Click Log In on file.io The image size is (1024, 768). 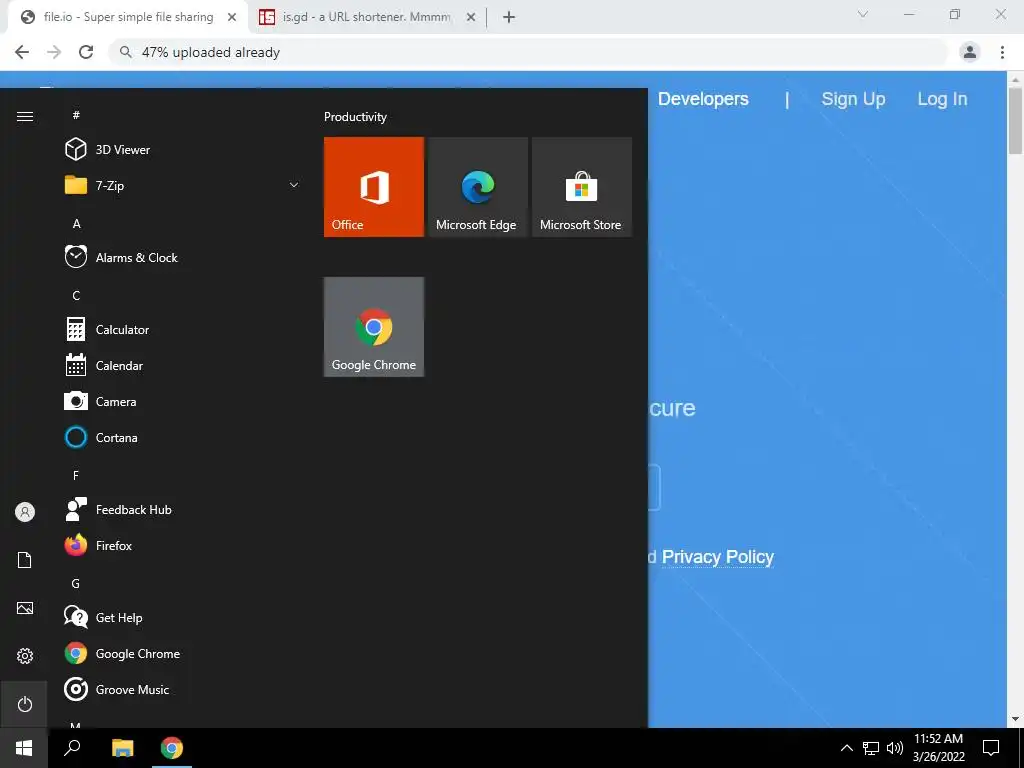pos(942,99)
